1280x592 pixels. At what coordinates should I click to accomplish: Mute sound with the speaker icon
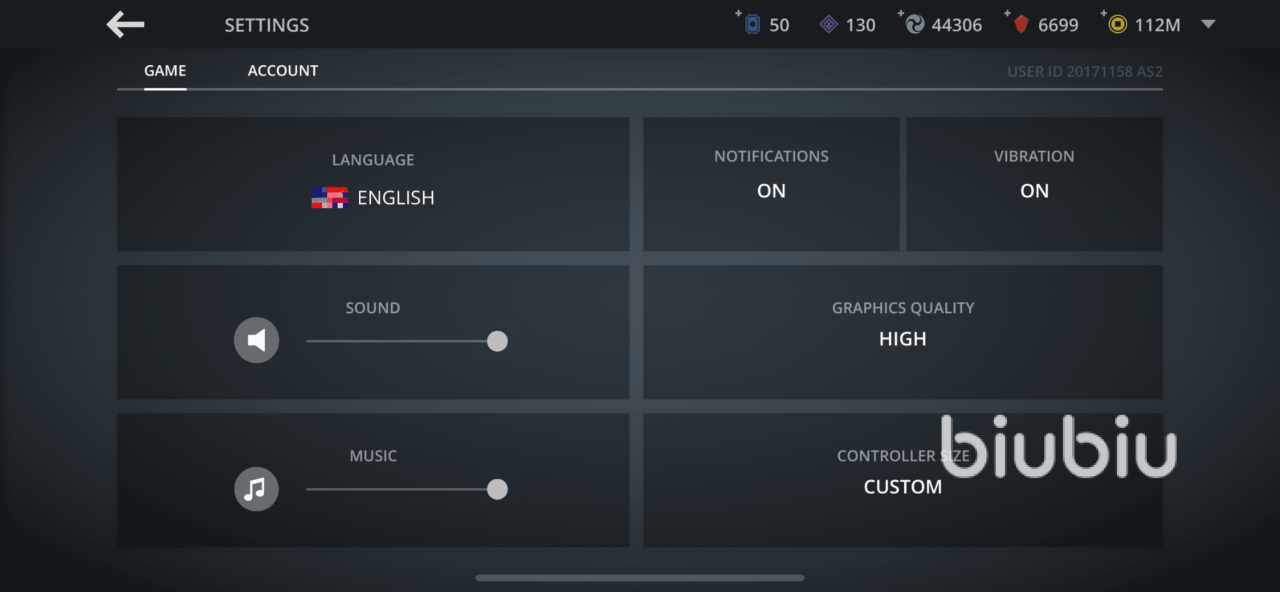256,341
